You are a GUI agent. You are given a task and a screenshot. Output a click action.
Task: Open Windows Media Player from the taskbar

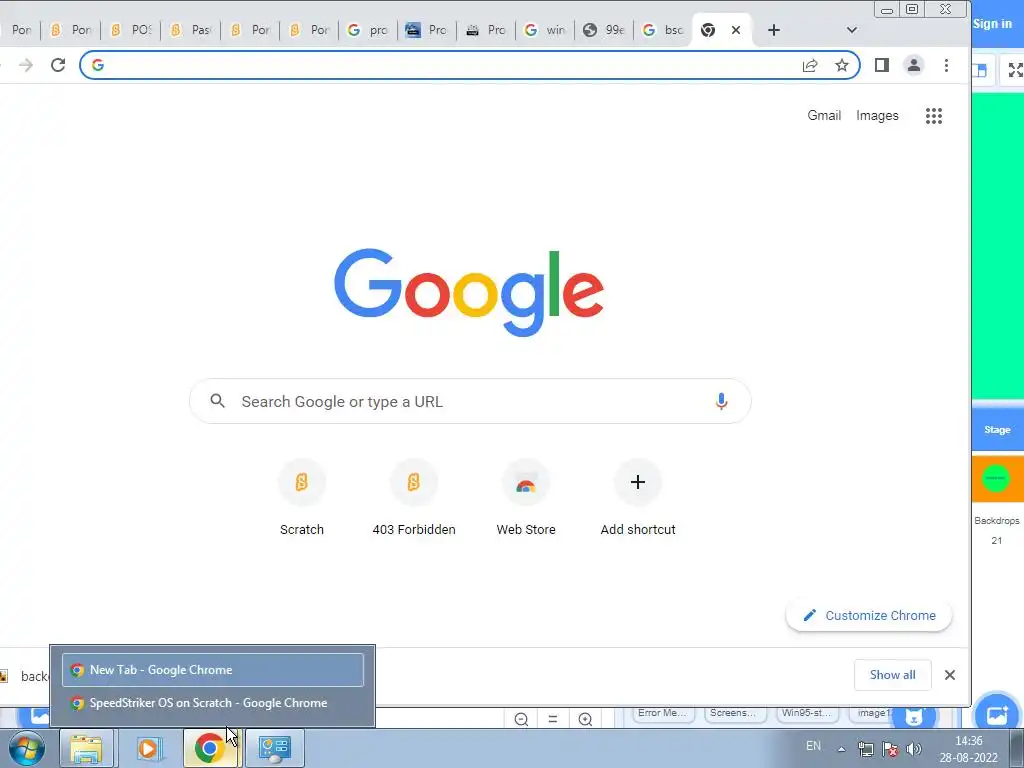[149, 748]
